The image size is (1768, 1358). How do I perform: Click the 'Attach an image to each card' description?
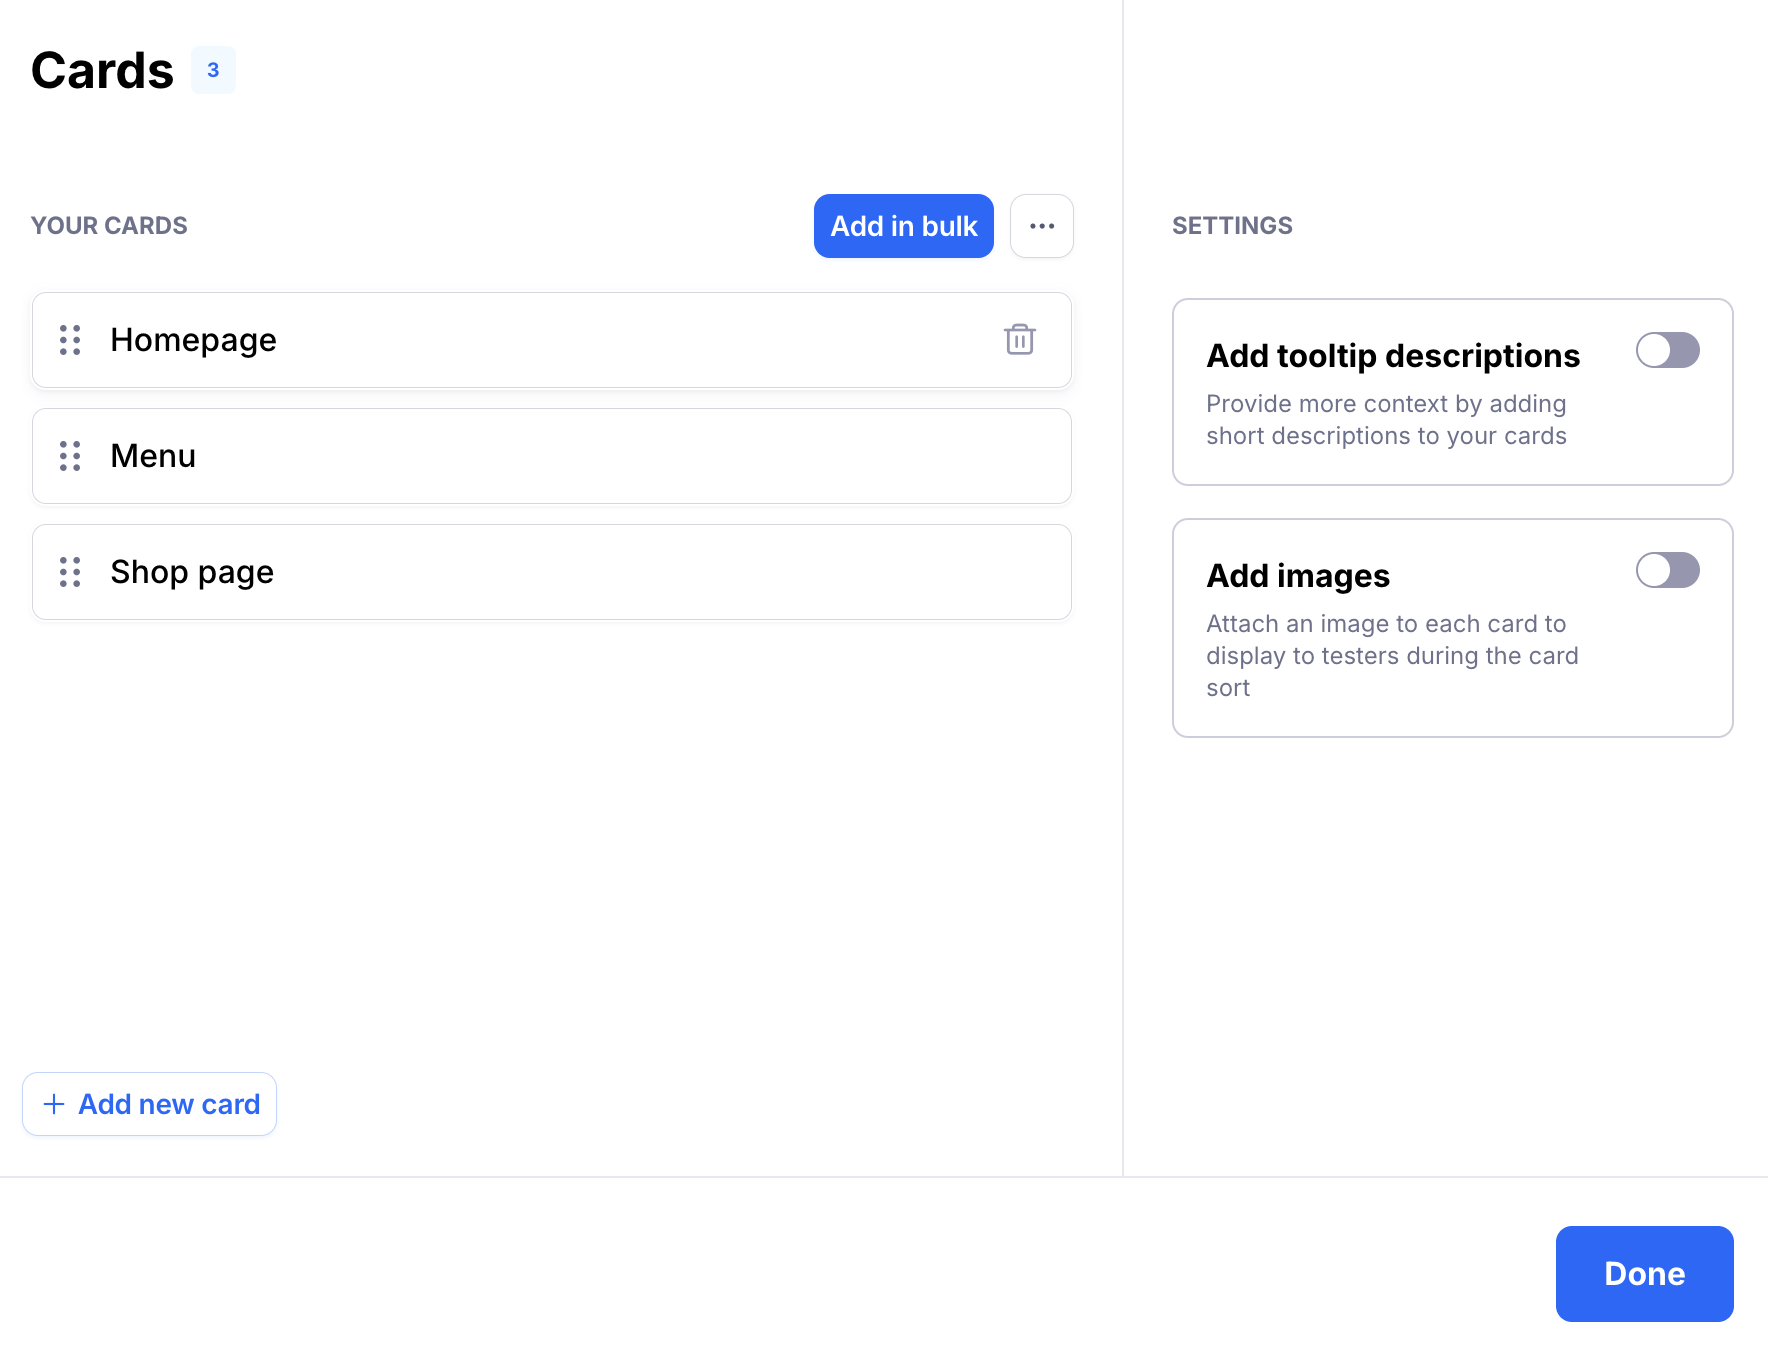tap(1392, 656)
